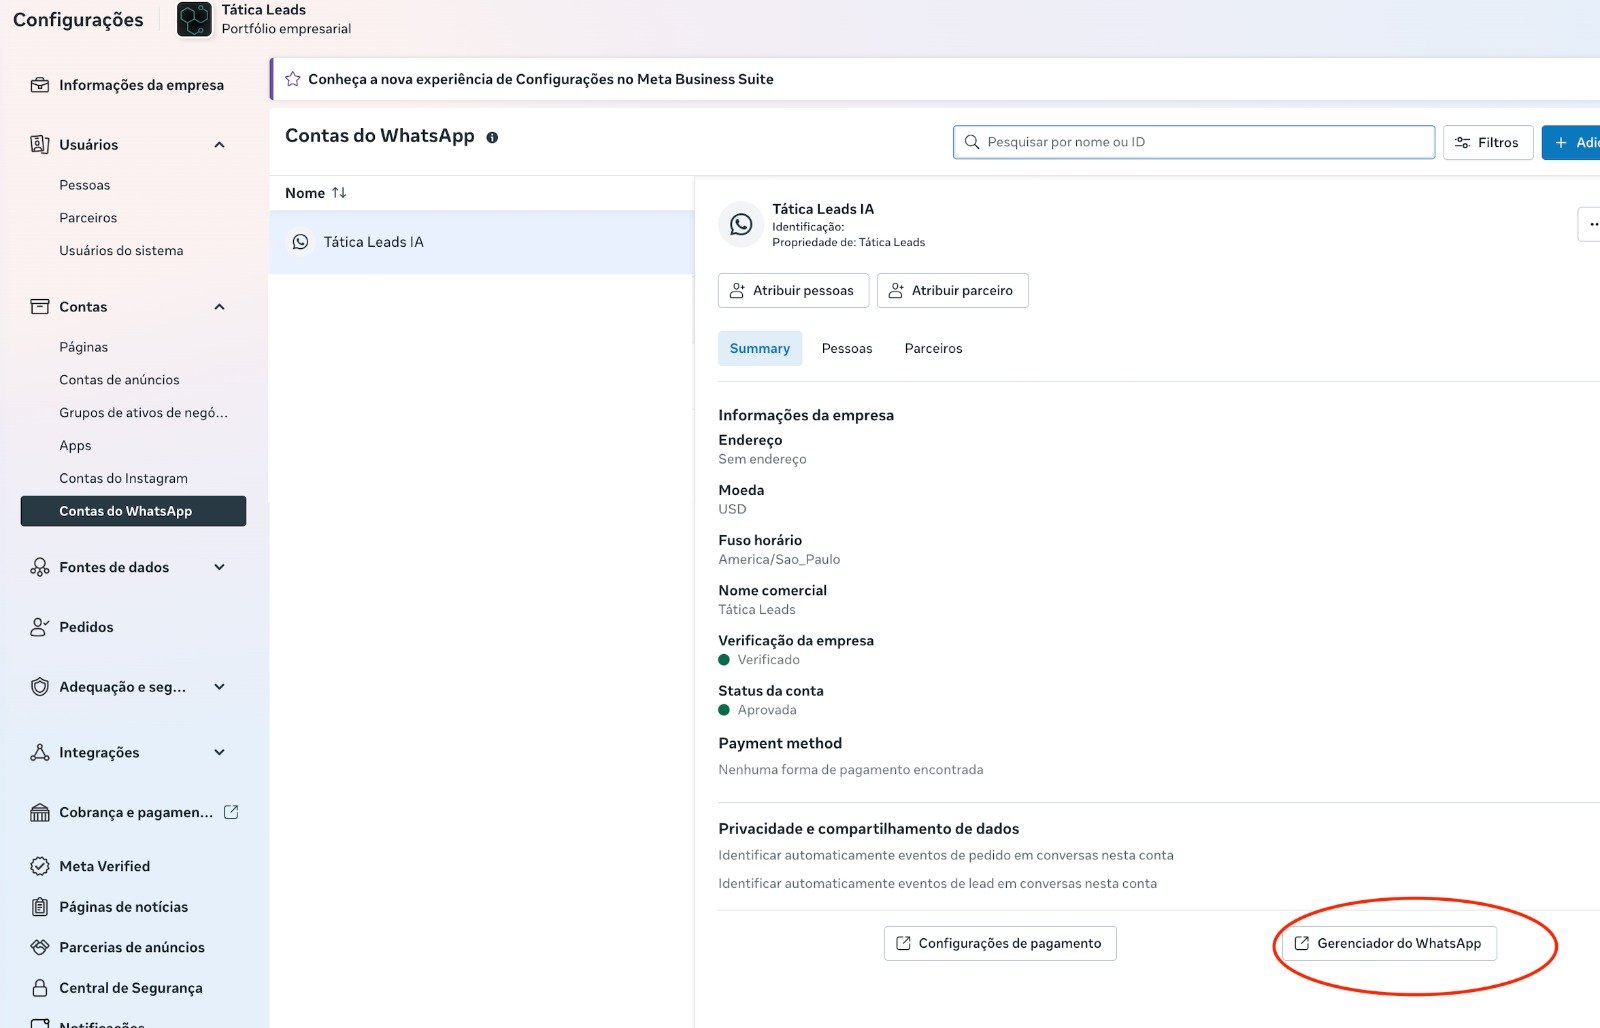This screenshot has height=1028, width=1600.
Task: Switch to the Parceiros tab
Action: pos(933,348)
